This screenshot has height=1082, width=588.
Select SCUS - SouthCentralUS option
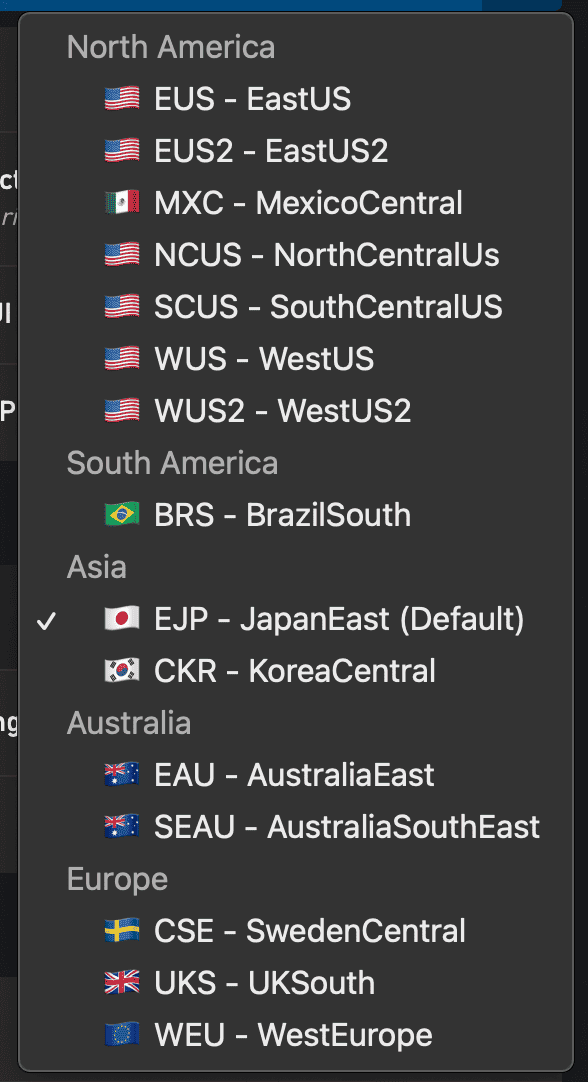pos(296,306)
